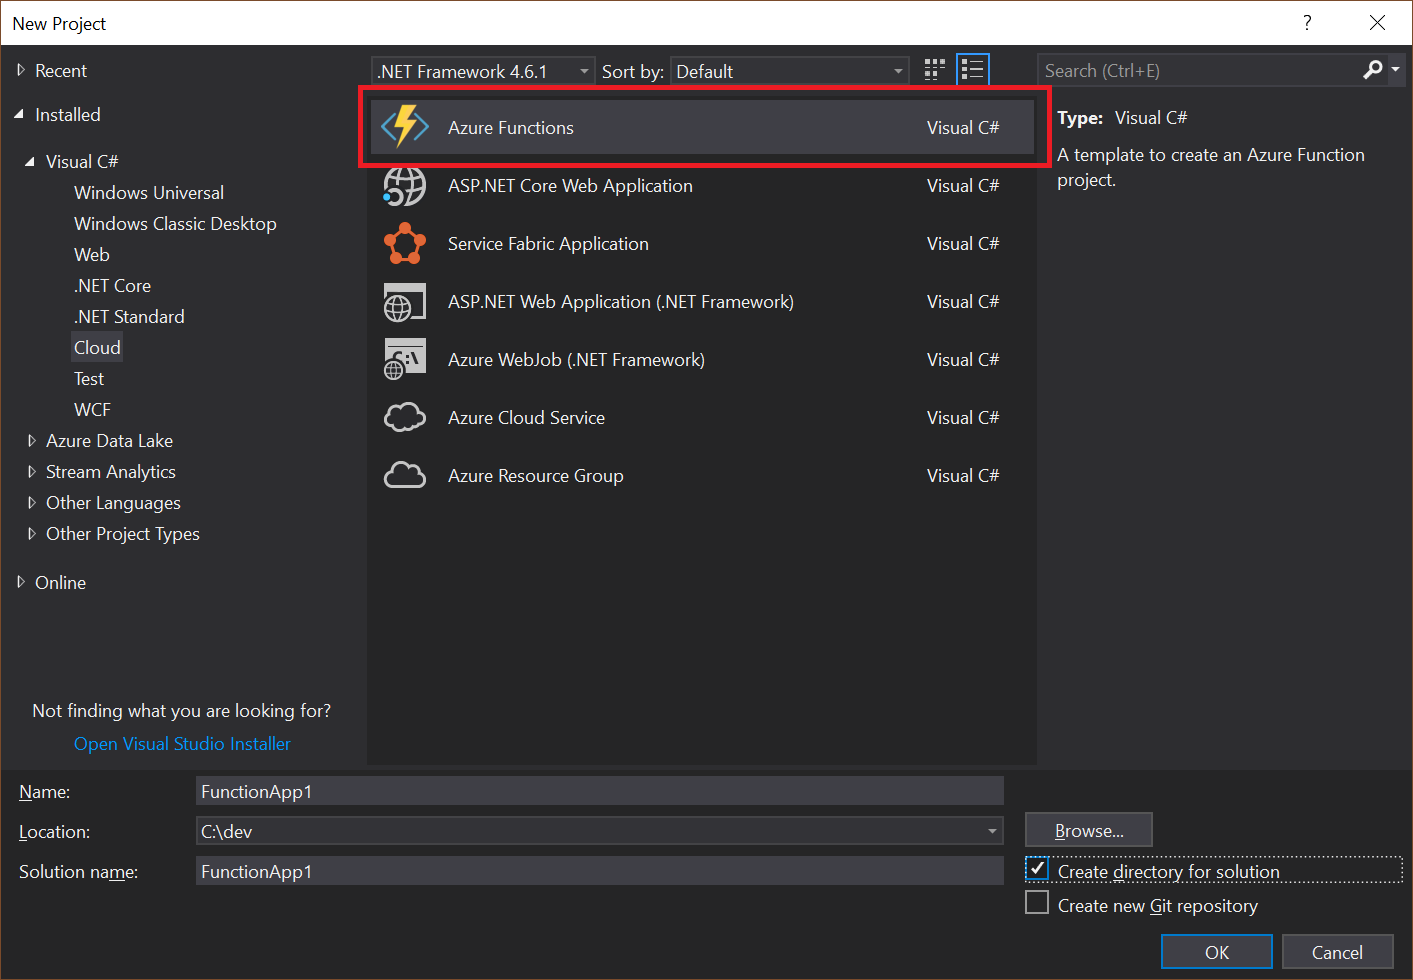
Task: Uncheck Create directory for solution
Action: [1038, 869]
